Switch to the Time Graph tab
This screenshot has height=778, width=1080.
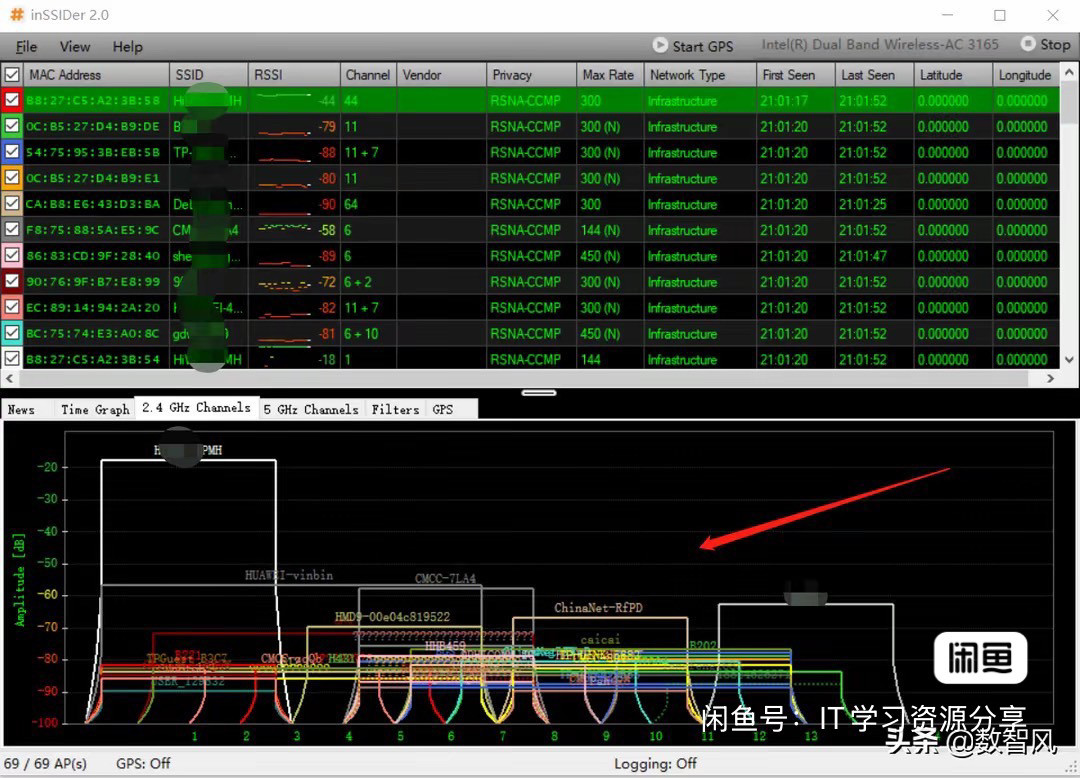tap(95, 409)
